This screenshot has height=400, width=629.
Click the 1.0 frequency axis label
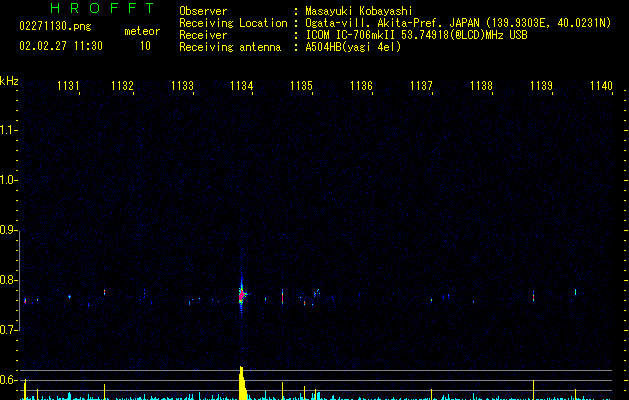pyautogui.click(x=8, y=180)
